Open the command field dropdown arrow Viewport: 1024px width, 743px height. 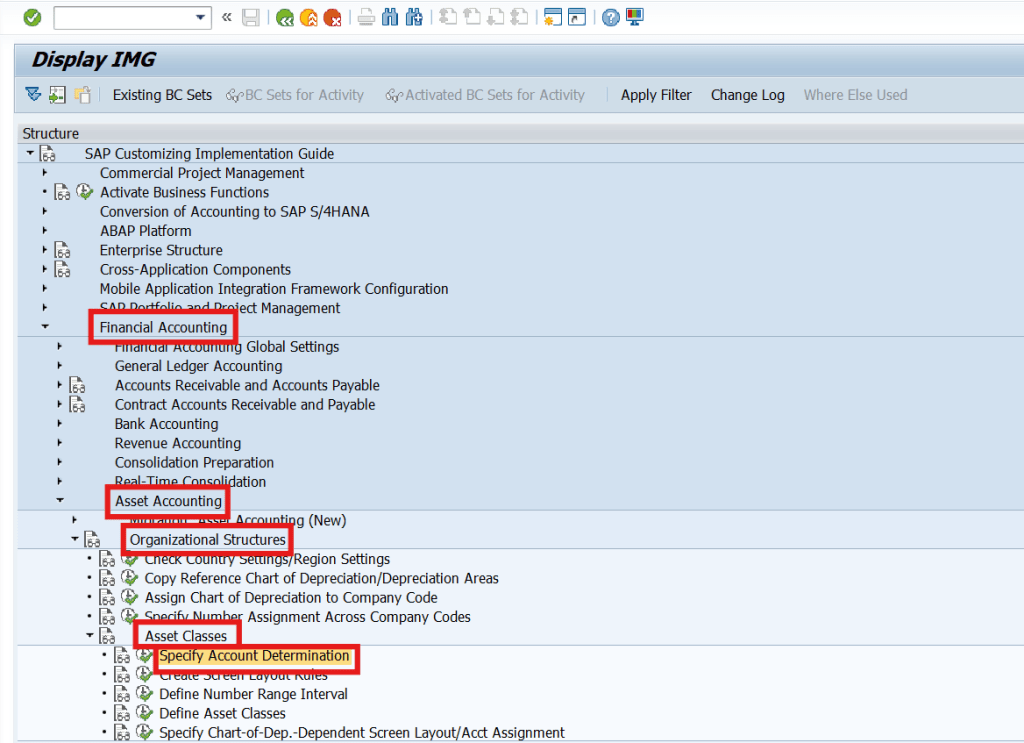click(199, 16)
